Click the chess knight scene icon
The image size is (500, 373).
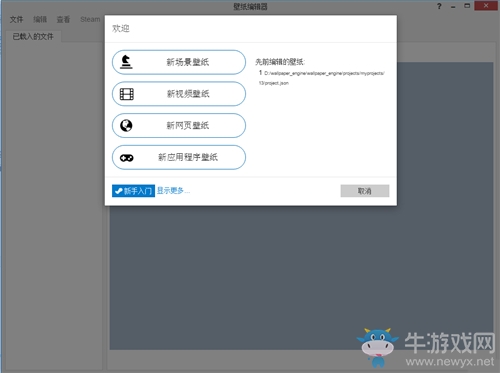click(126, 62)
